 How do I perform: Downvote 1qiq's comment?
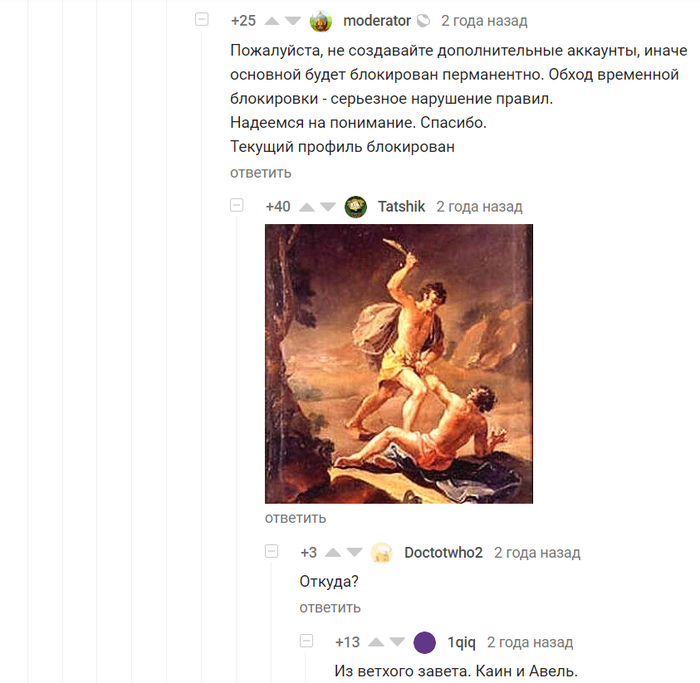tap(397, 642)
